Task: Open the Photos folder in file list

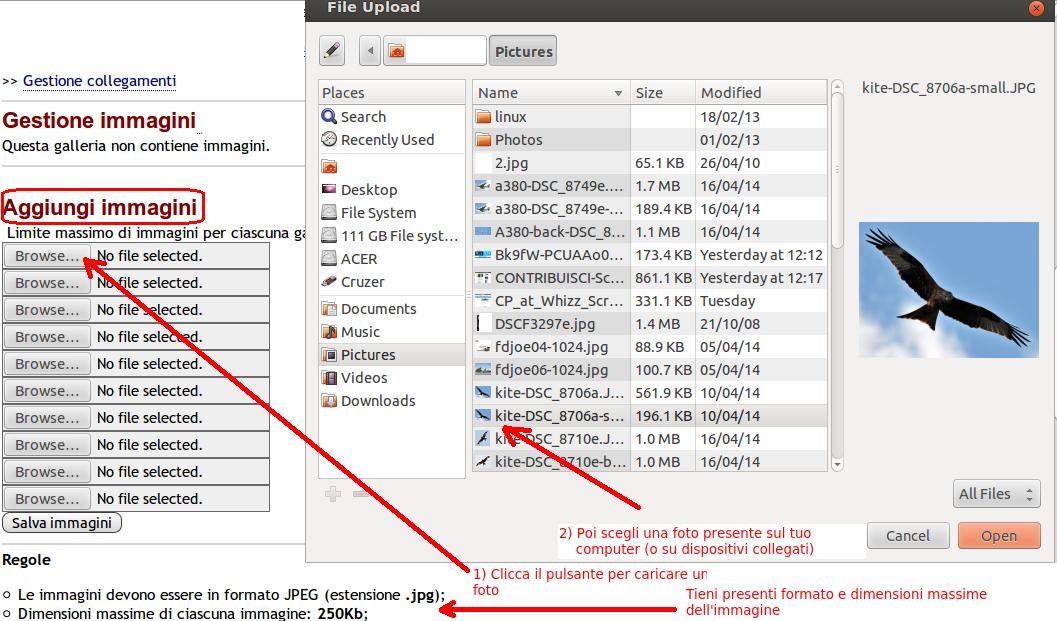Action: tap(518, 140)
